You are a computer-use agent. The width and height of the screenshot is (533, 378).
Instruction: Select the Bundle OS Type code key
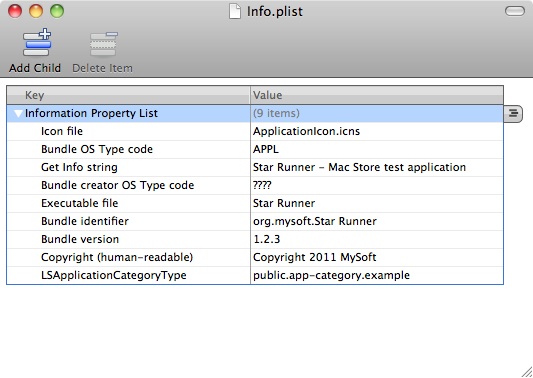(x=97, y=149)
